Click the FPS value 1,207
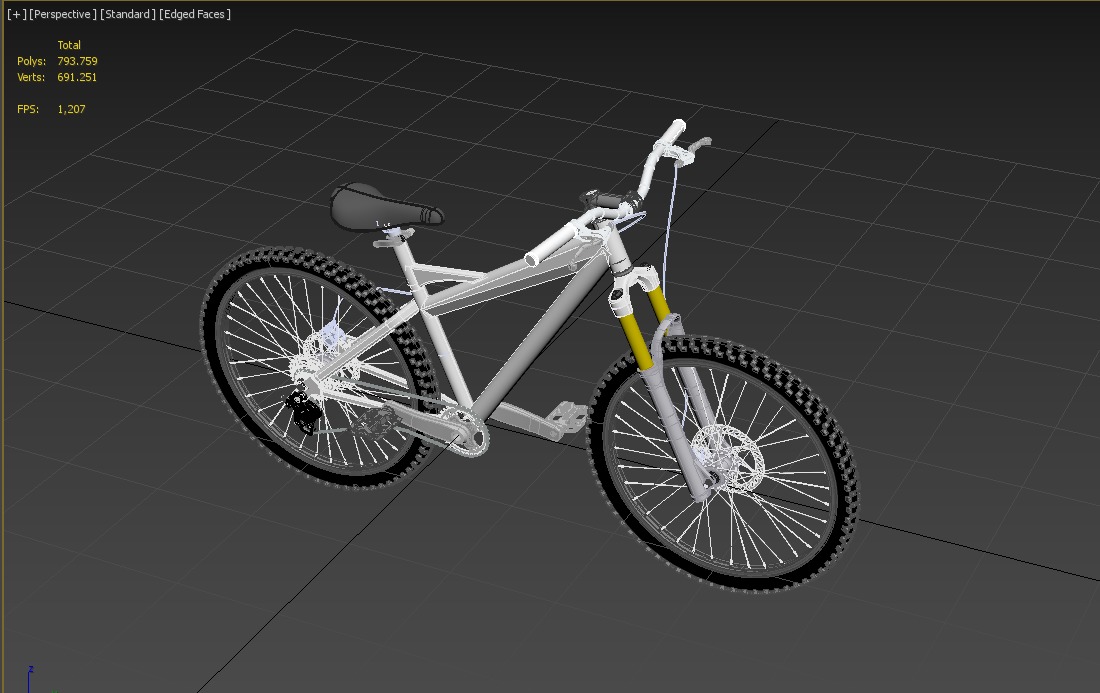Viewport: 1100px width, 693px height. (x=72, y=109)
